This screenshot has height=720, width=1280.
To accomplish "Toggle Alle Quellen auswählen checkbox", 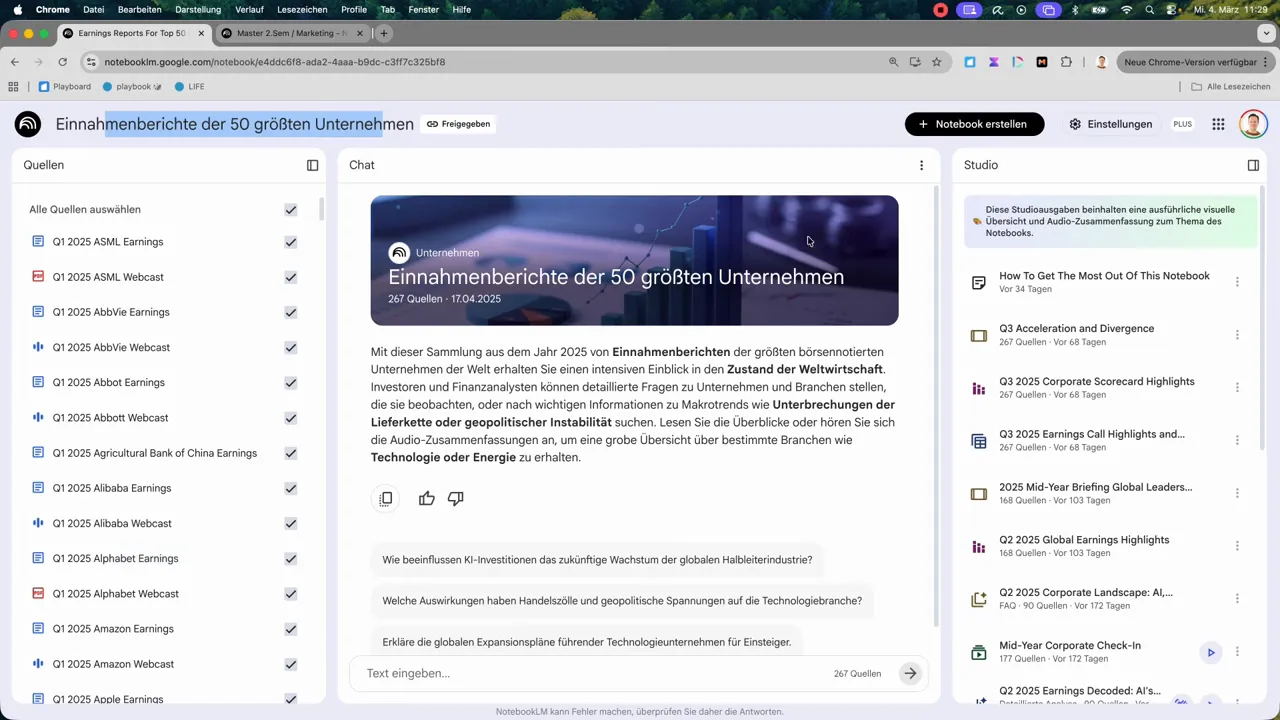I will click(x=291, y=210).
